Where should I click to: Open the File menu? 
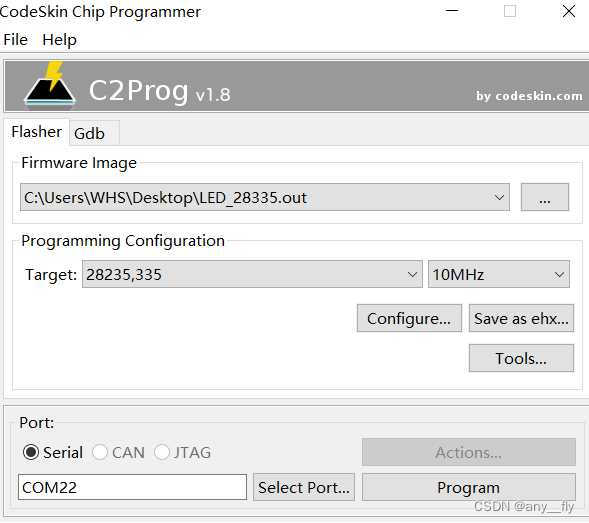pyautogui.click(x=15, y=40)
